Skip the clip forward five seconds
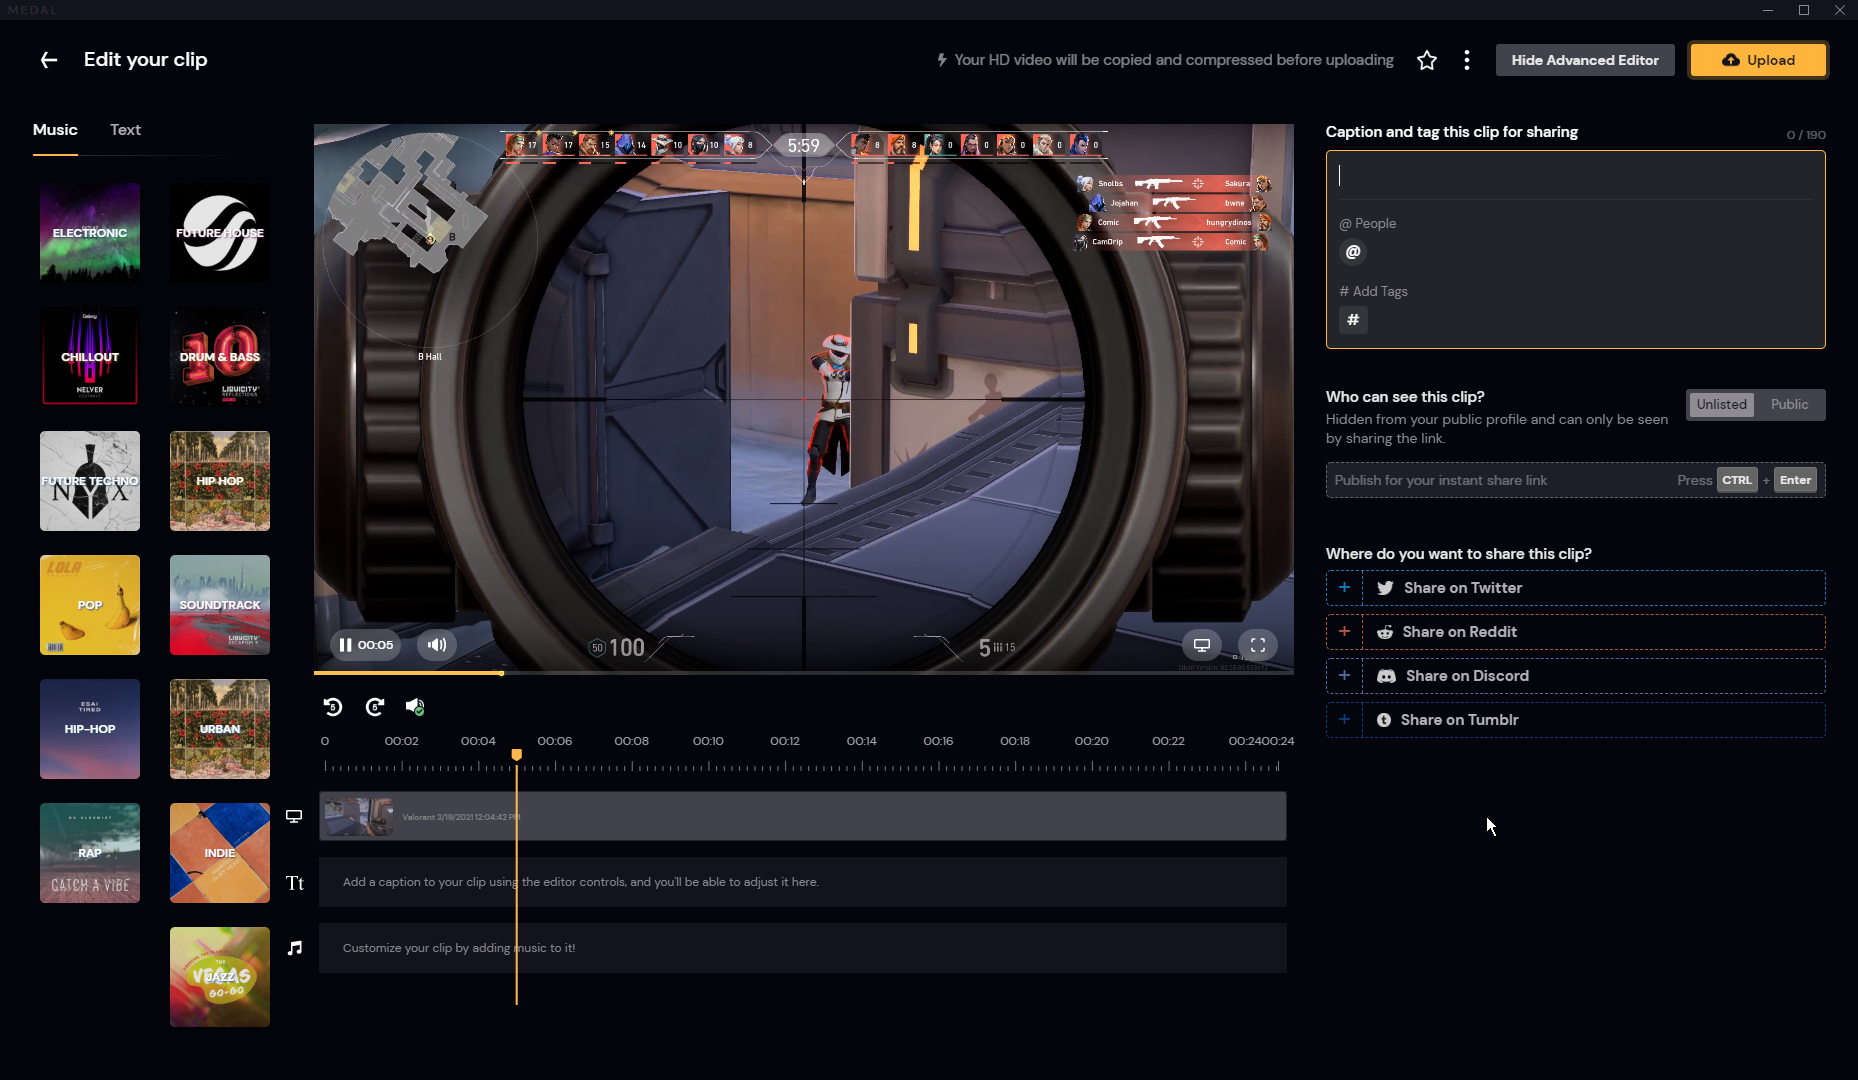 375,707
